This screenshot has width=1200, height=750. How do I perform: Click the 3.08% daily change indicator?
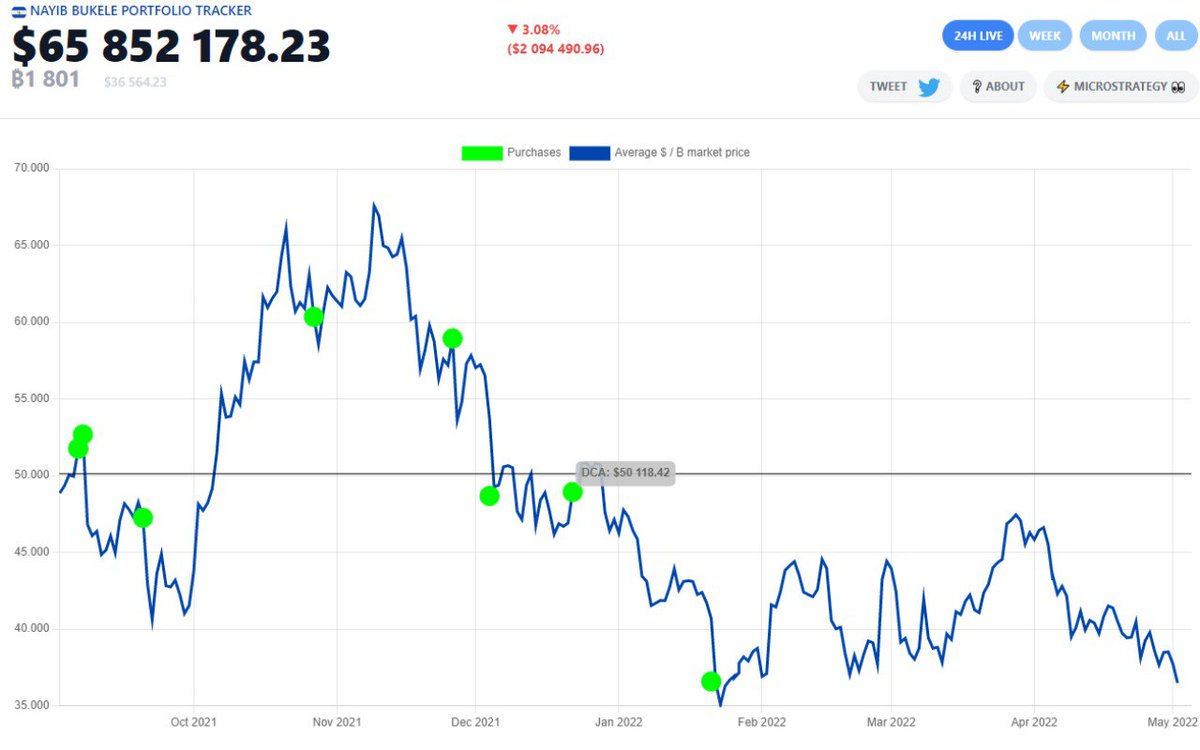pyautogui.click(x=535, y=30)
